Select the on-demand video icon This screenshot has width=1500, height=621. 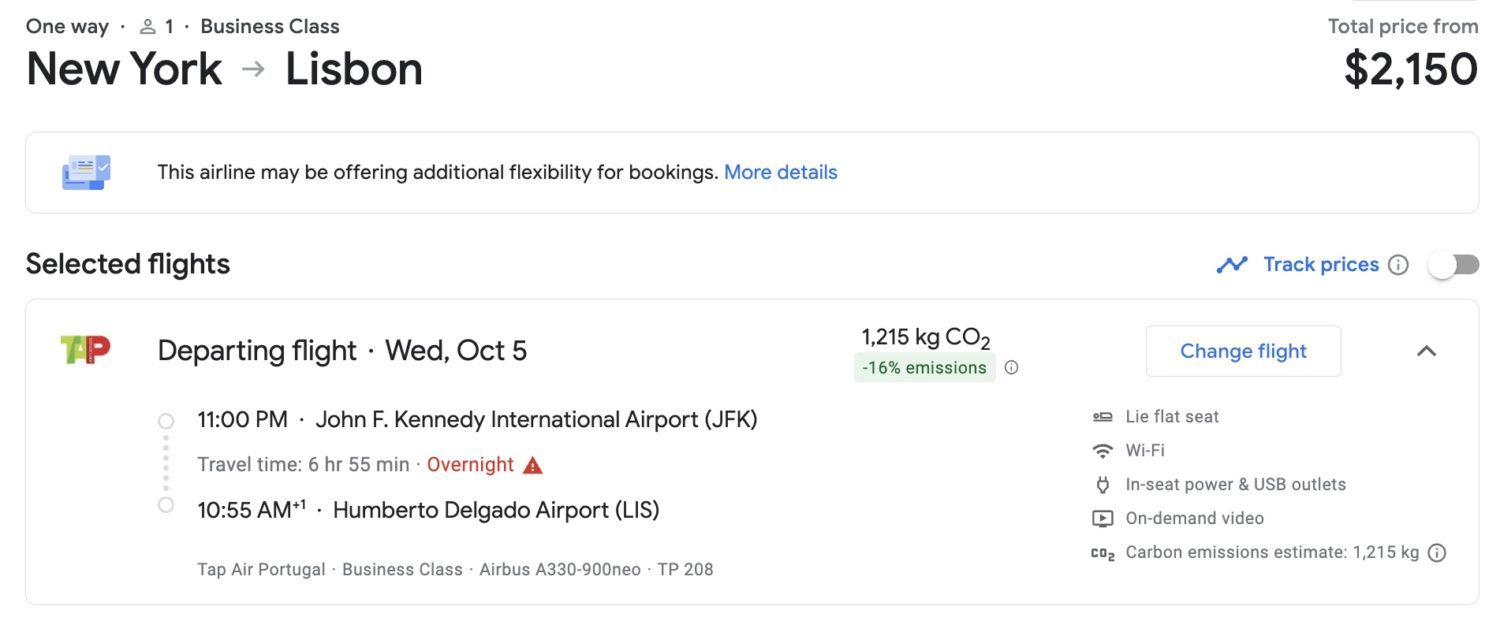1103,518
